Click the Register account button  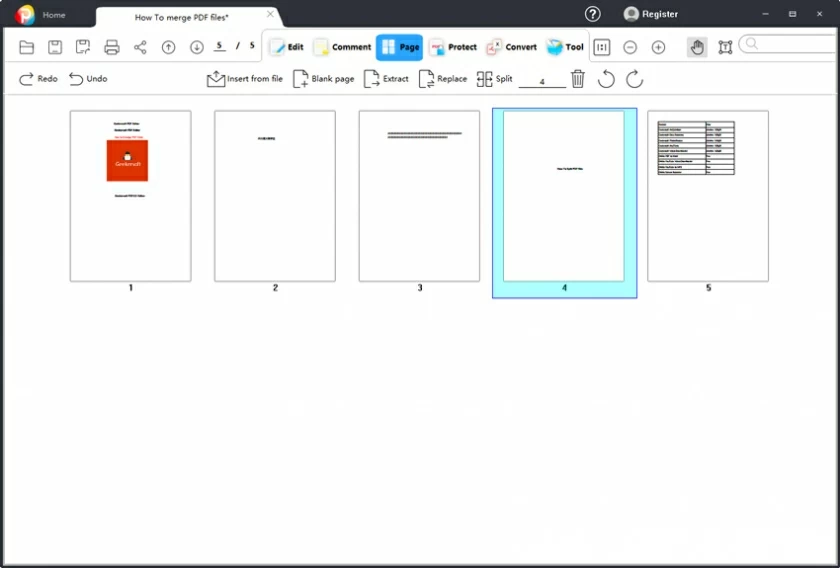pyautogui.click(x=651, y=14)
